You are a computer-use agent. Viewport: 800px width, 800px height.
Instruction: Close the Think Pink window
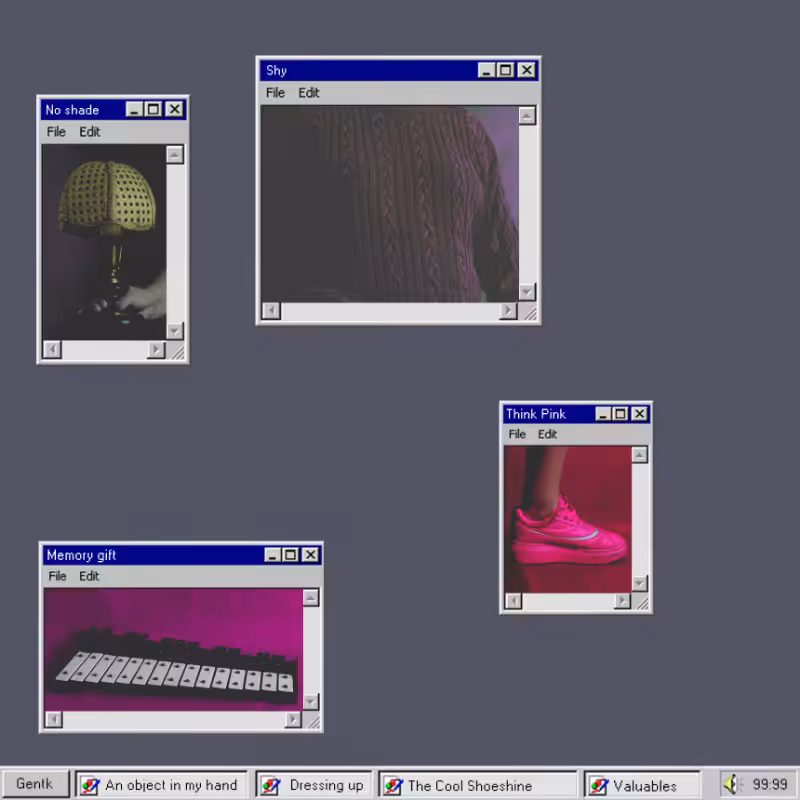[640, 414]
